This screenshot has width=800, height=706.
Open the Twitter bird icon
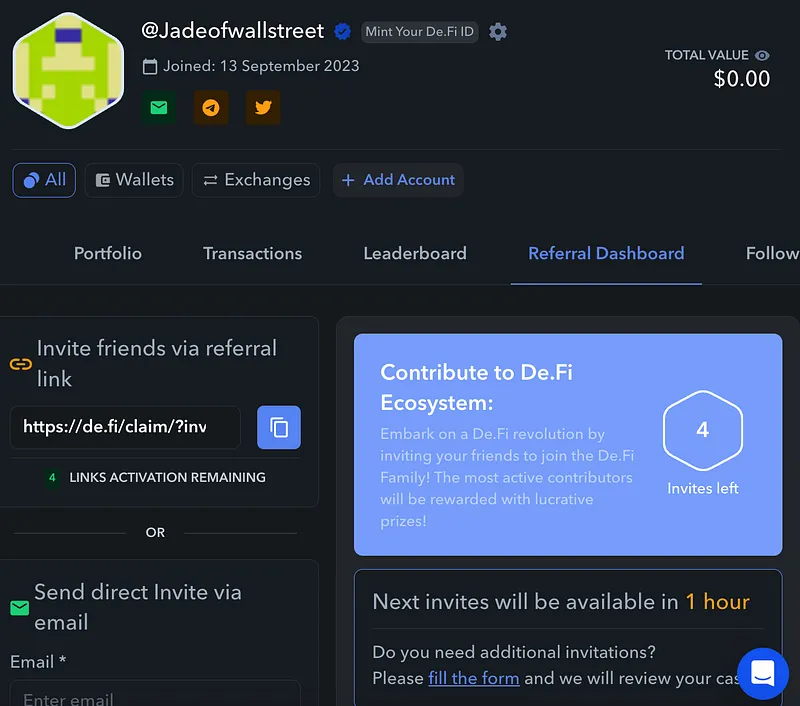click(263, 108)
